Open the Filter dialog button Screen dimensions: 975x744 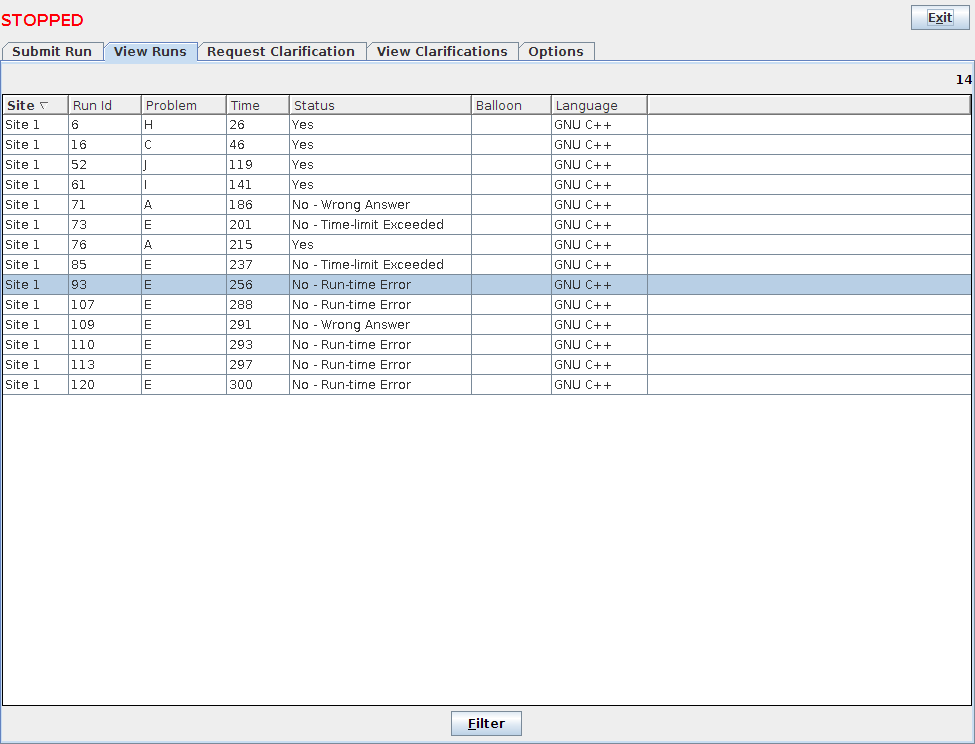pyautogui.click(x=486, y=724)
